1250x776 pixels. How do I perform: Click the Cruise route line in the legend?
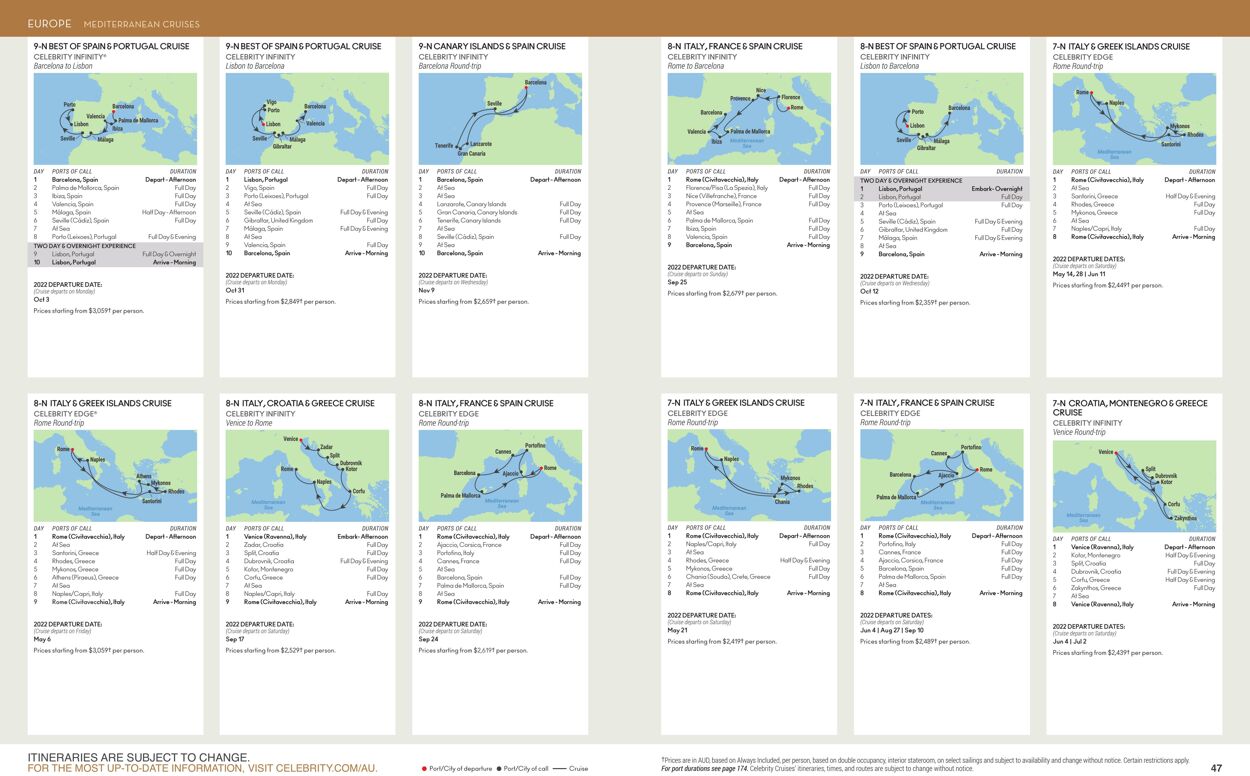pos(559,770)
